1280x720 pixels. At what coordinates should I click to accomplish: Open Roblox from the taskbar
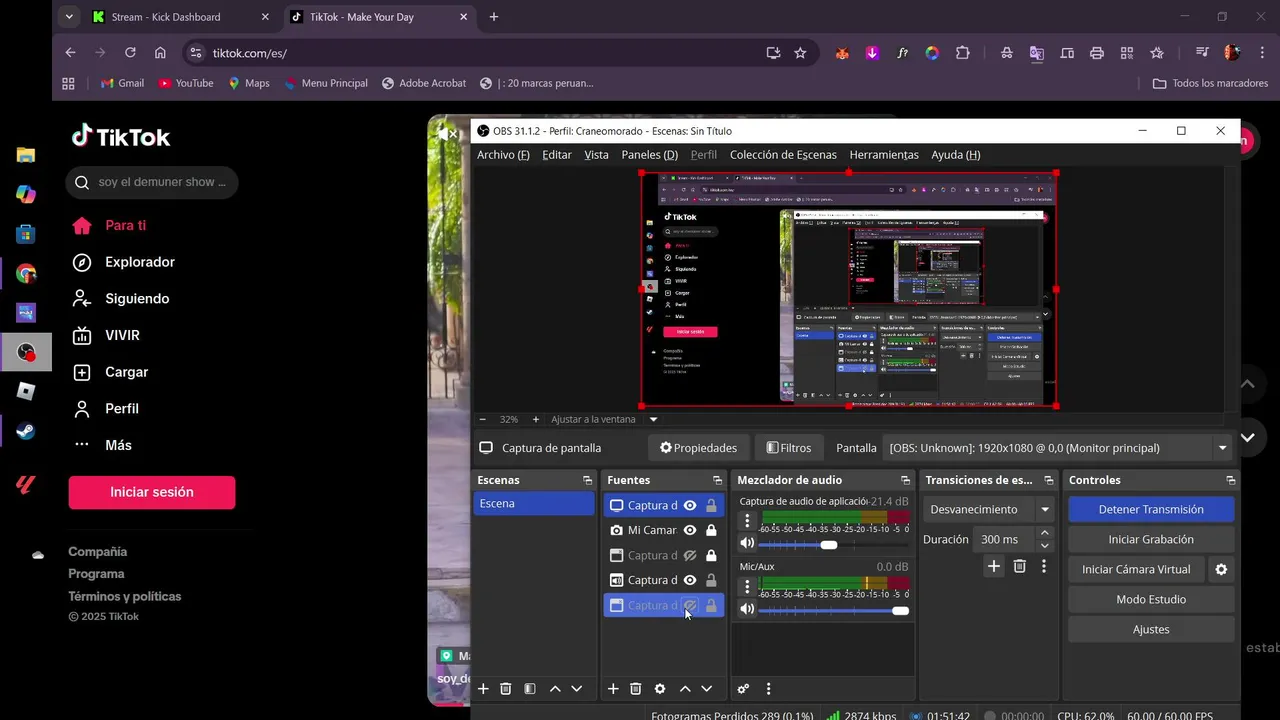[x=26, y=391]
